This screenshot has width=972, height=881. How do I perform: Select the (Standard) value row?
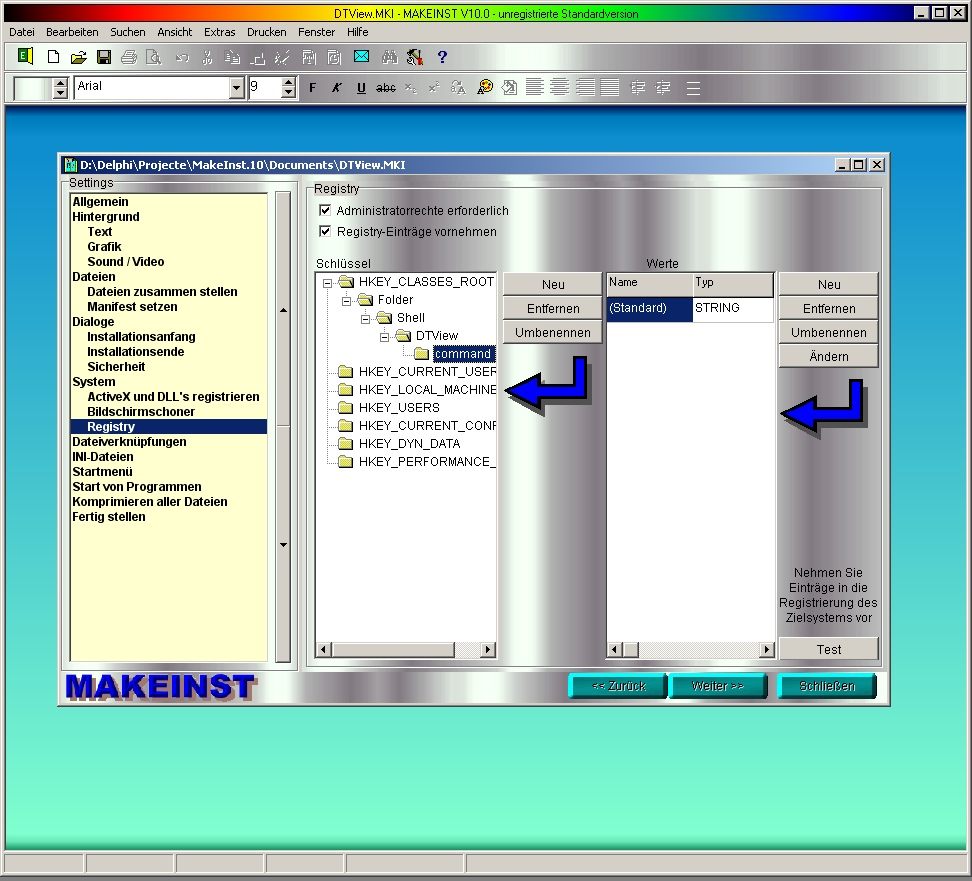pyautogui.click(x=690, y=308)
